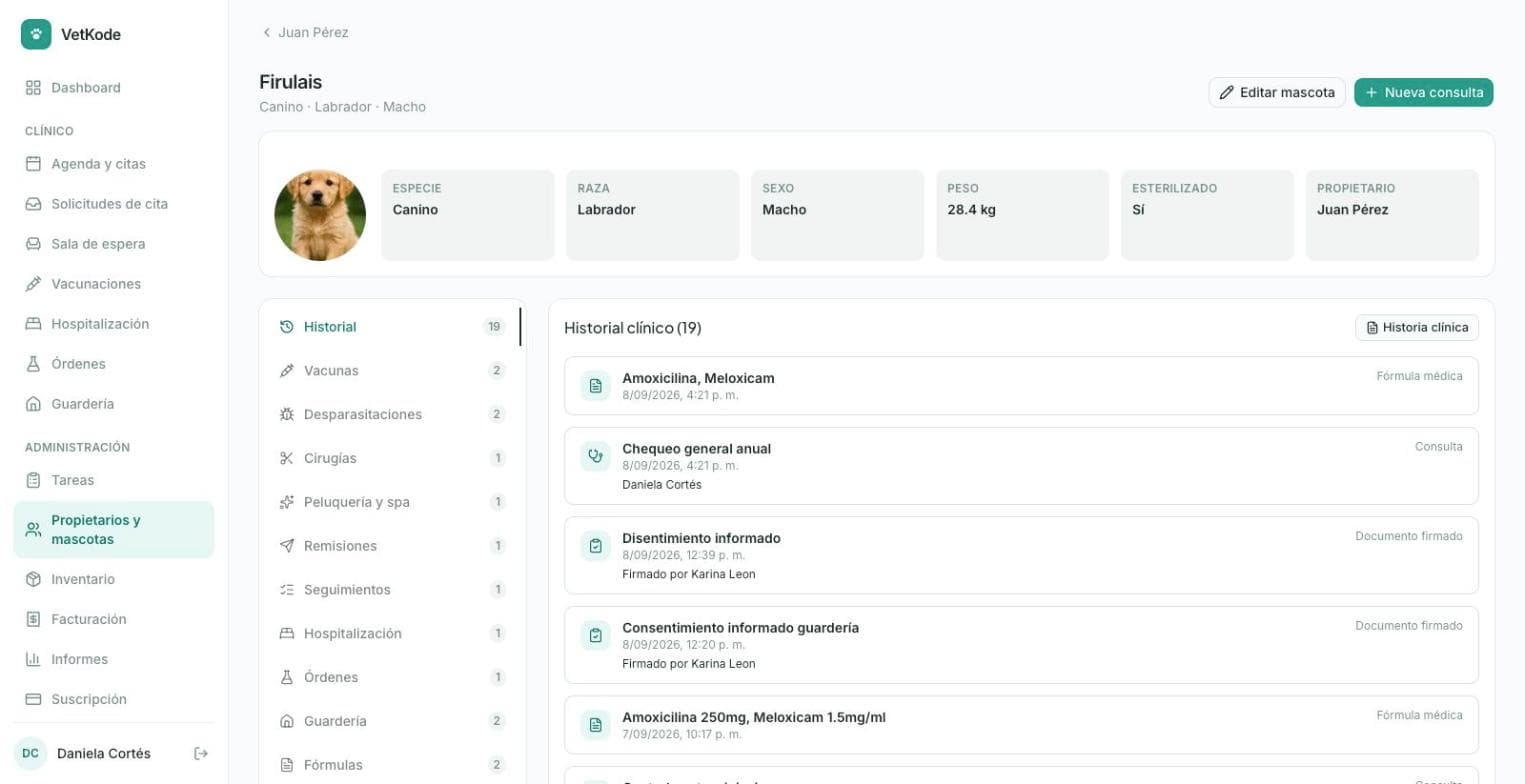Click the calendar icon for Agenda y citas
This screenshot has width=1525, height=784.
point(33,164)
